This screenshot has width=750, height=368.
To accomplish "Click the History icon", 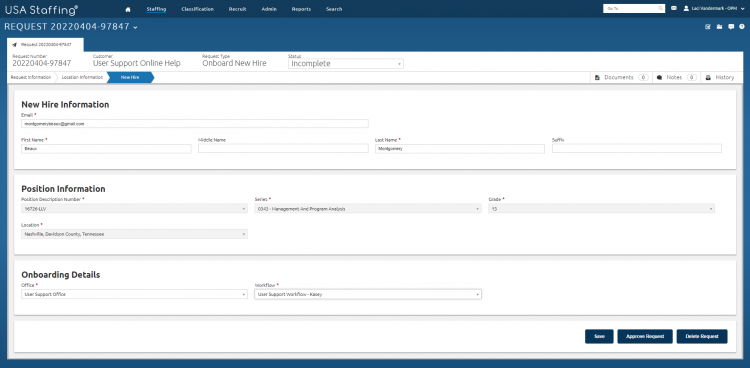I will click(708, 78).
